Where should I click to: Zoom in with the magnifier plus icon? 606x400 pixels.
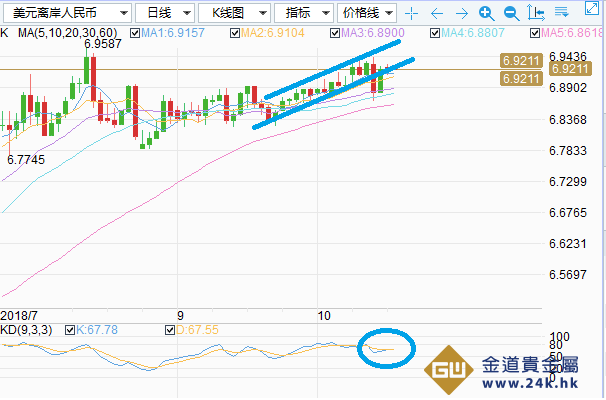click(x=486, y=14)
